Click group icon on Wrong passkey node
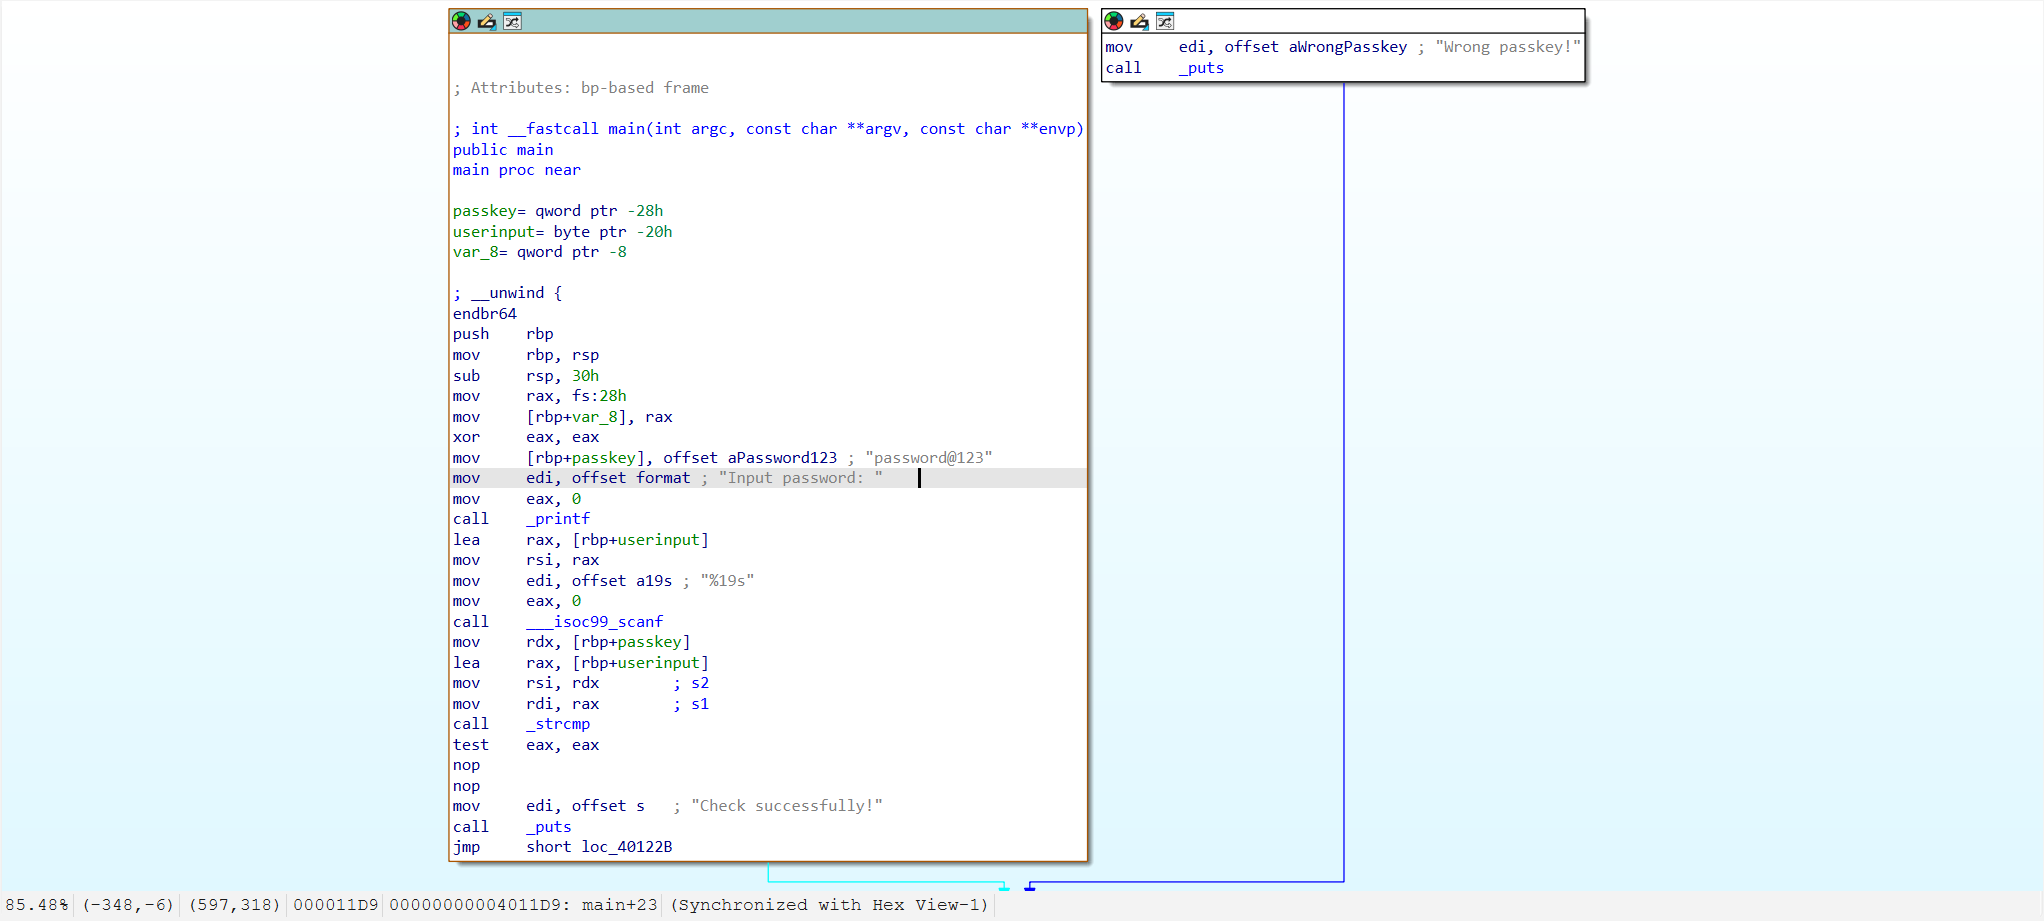 coord(1165,21)
